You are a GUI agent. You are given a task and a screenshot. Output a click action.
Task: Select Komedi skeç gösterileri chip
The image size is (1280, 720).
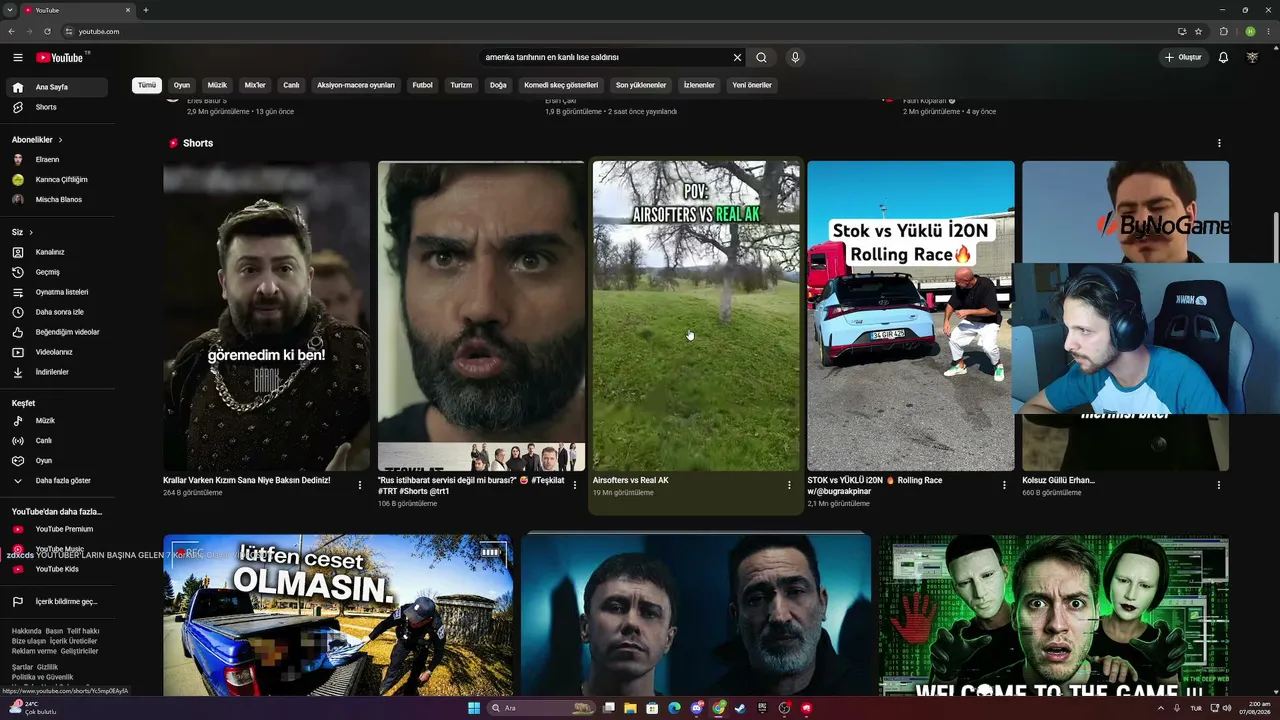[561, 85]
